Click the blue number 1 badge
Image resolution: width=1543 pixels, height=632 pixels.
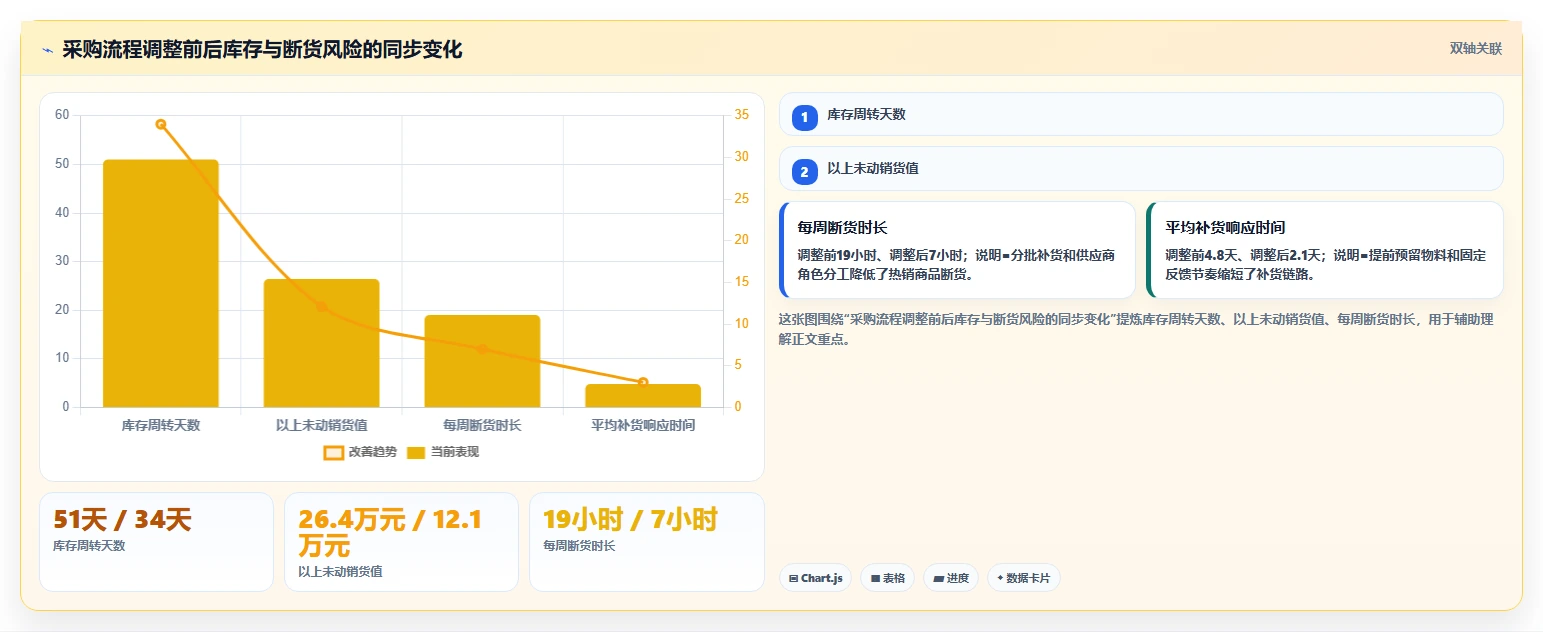(x=805, y=118)
